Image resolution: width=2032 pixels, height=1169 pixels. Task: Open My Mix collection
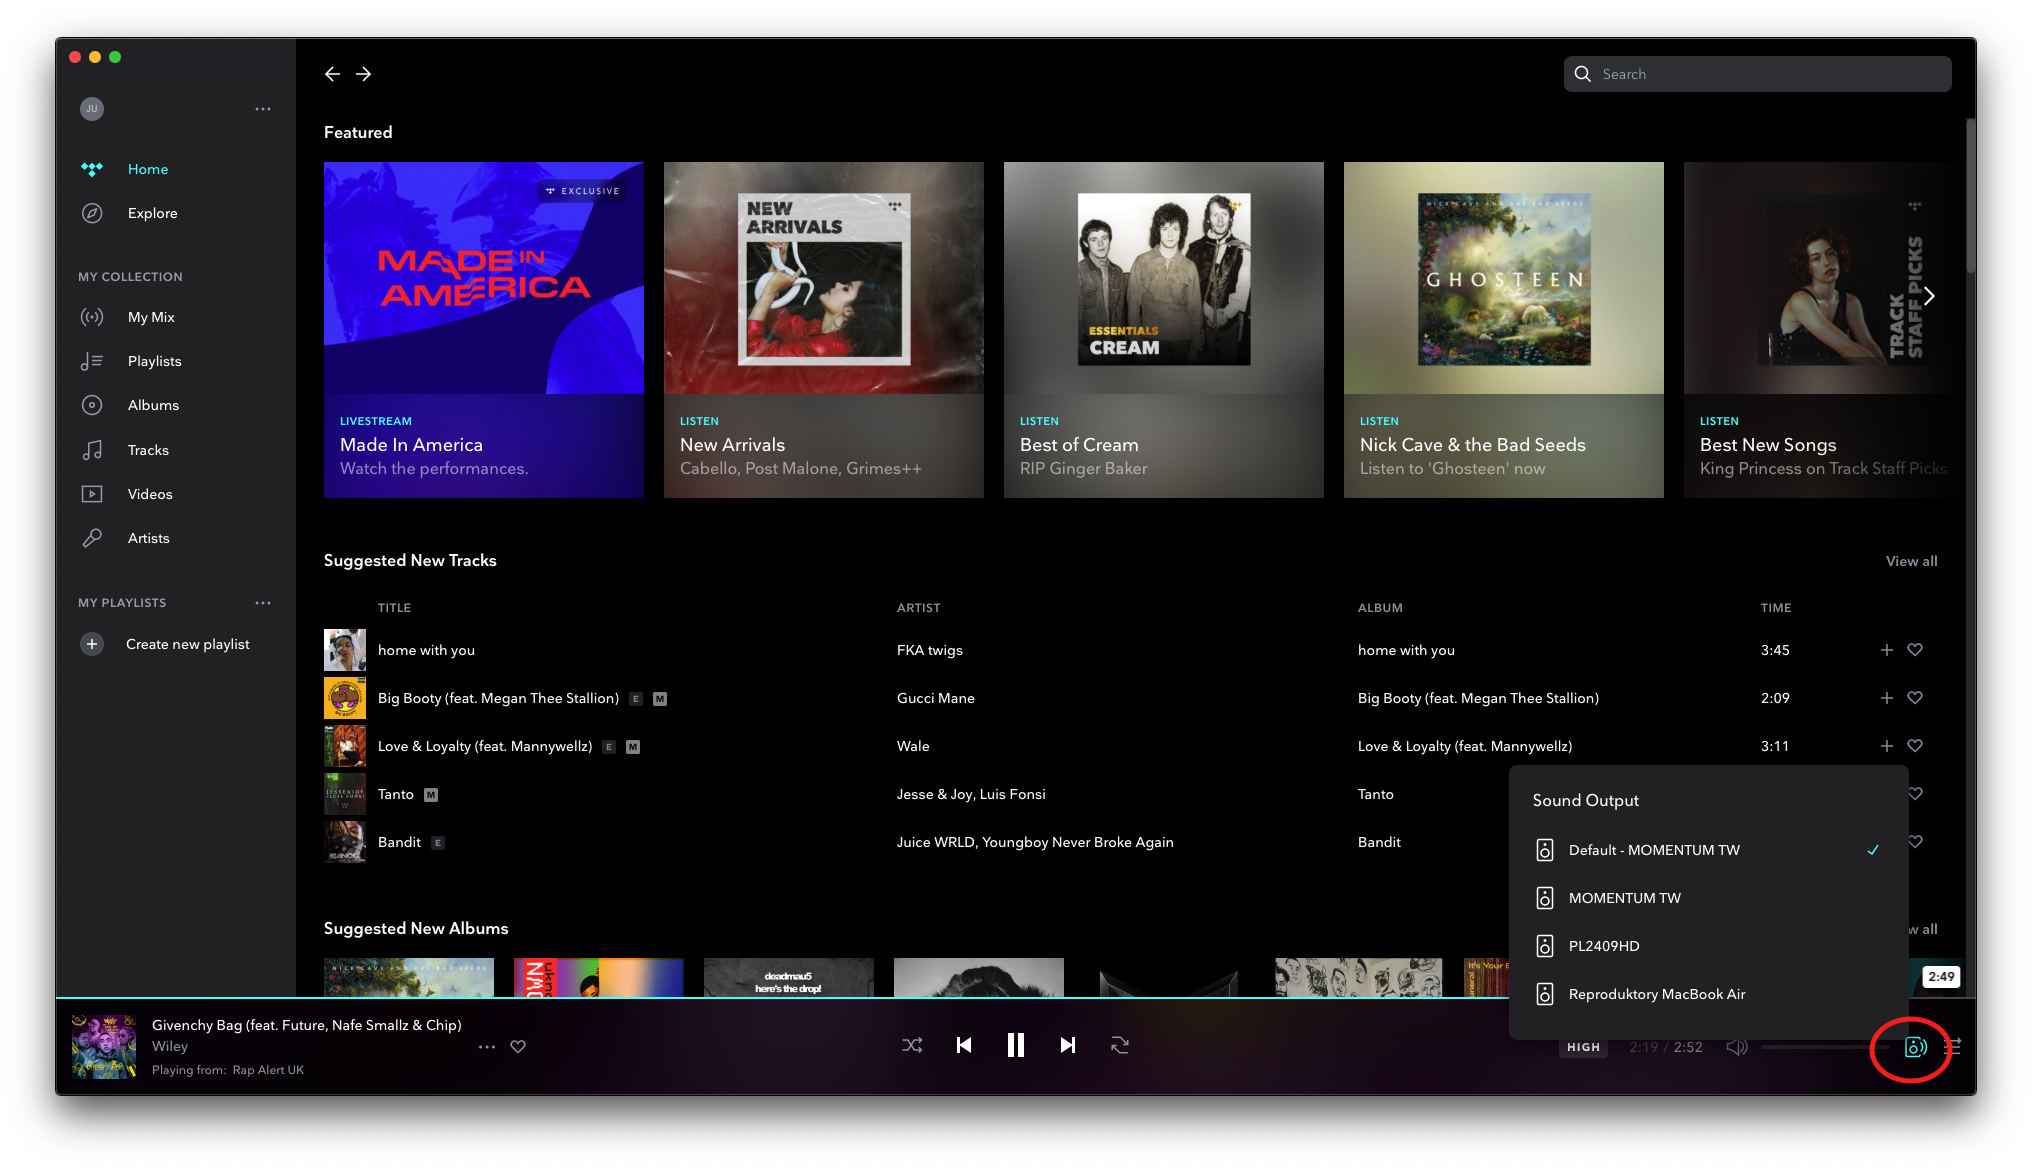[x=151, y=317]
